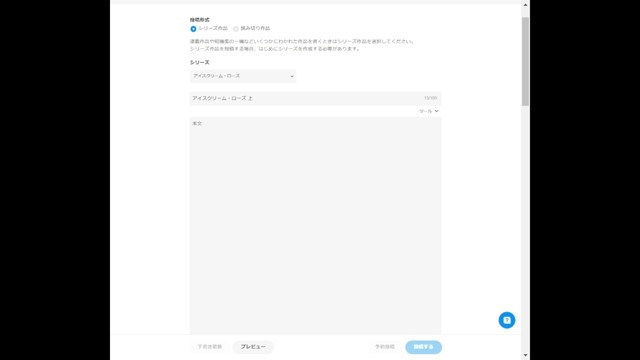Select the シリーズ作品 radio button
The image size is (640, 360).
pos(193,29)
